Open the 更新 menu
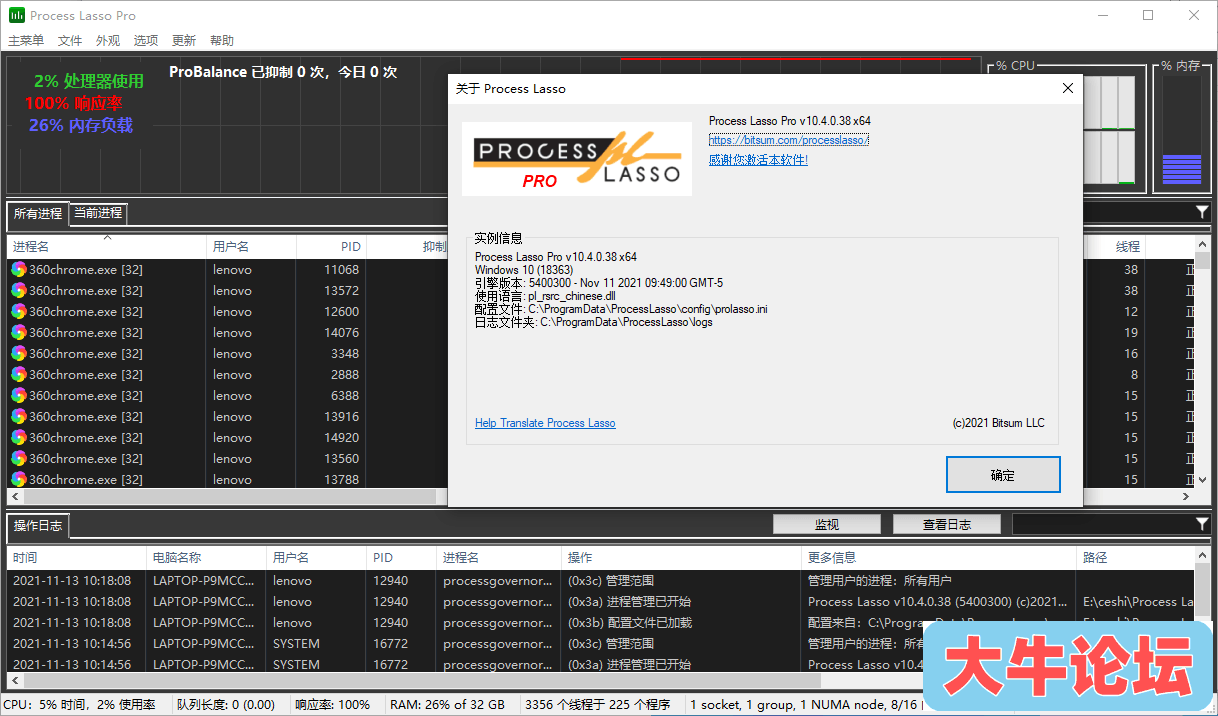The width and height of the screenshot is (1218, 716). [x=184, y=41]
